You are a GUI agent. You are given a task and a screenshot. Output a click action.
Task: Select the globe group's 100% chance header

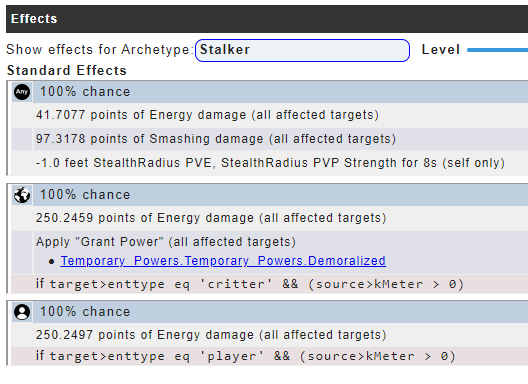tap(280, 195)
